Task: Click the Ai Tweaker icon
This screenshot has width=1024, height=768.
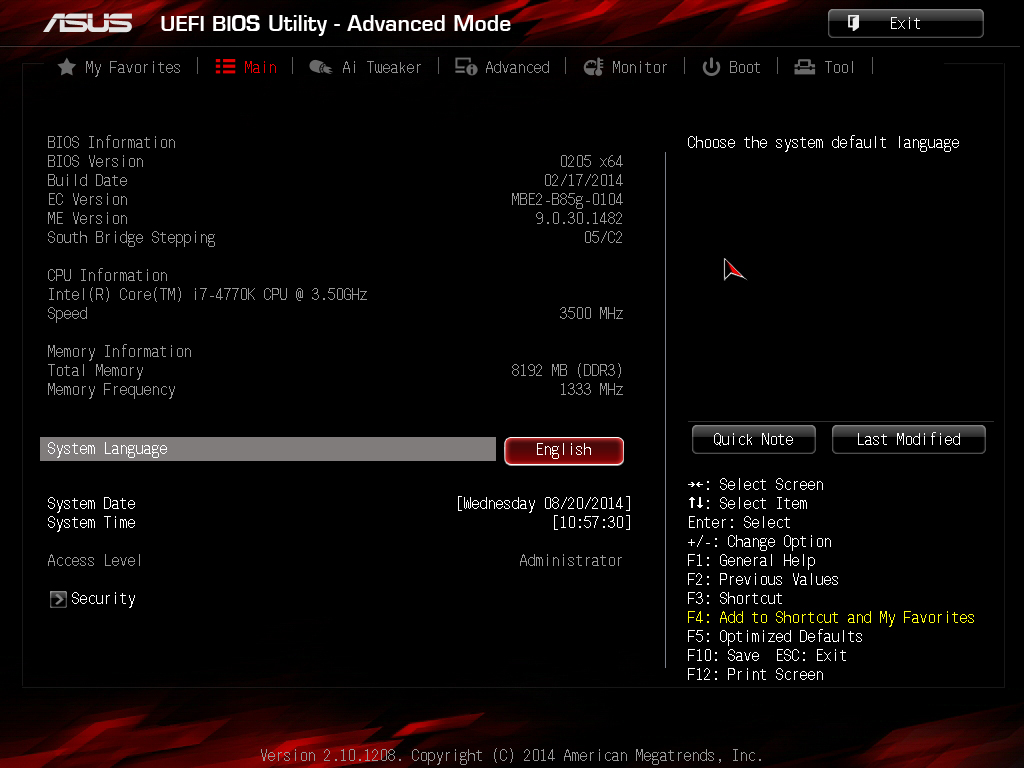Action: [321, 67]
